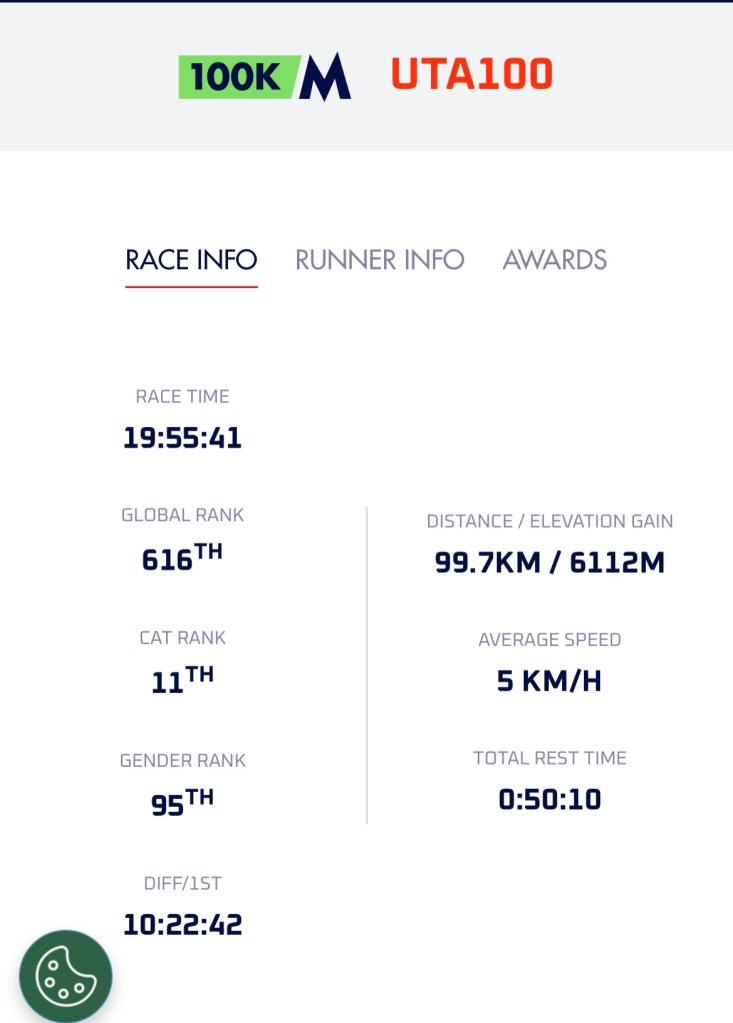Select the DISTANCE / ELEVATION GAIN label
Screen dimensions: 733x1023
pos(550,521)
